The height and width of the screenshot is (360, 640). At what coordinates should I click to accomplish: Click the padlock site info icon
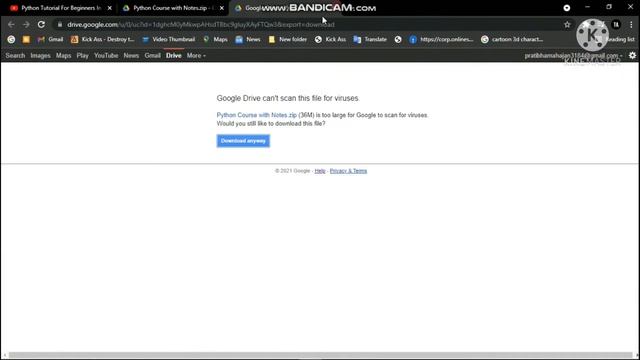click(x=60, y=24)
